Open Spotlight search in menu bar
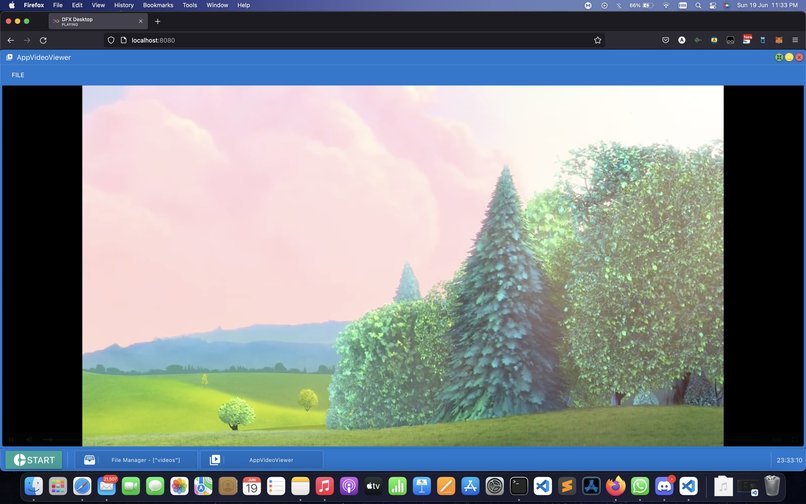This screenshot has height=504, width=806. click(698, 5)
